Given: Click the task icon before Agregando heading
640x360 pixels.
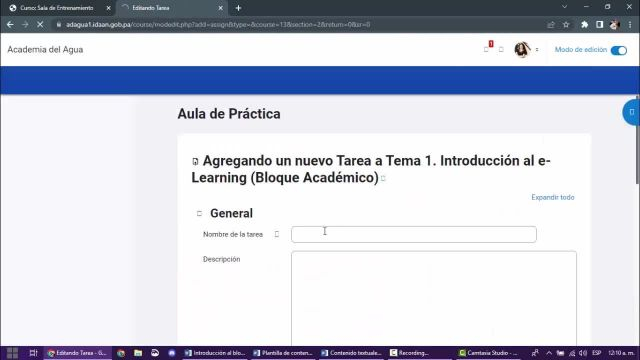Looking at the screenshot, I should (x=195, y=162).
